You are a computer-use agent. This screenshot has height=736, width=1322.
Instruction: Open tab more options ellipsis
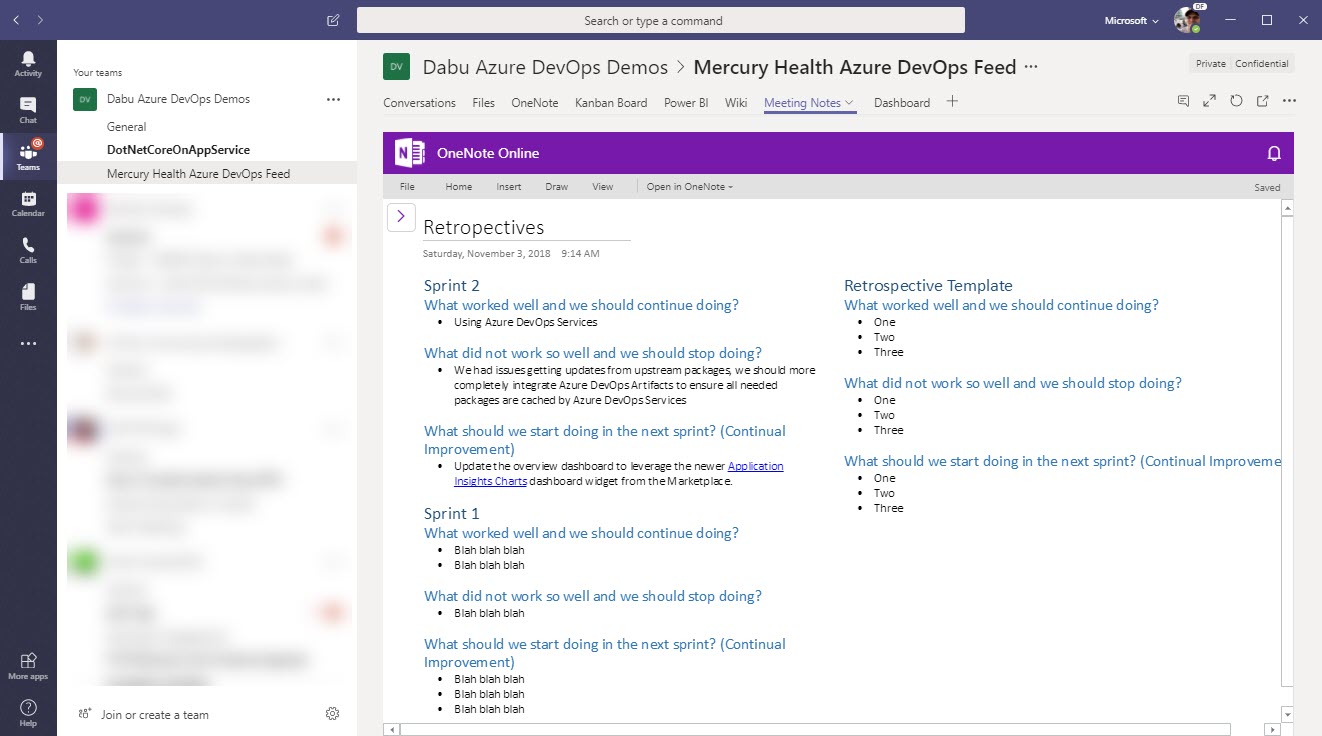(x=1289, y=101)
